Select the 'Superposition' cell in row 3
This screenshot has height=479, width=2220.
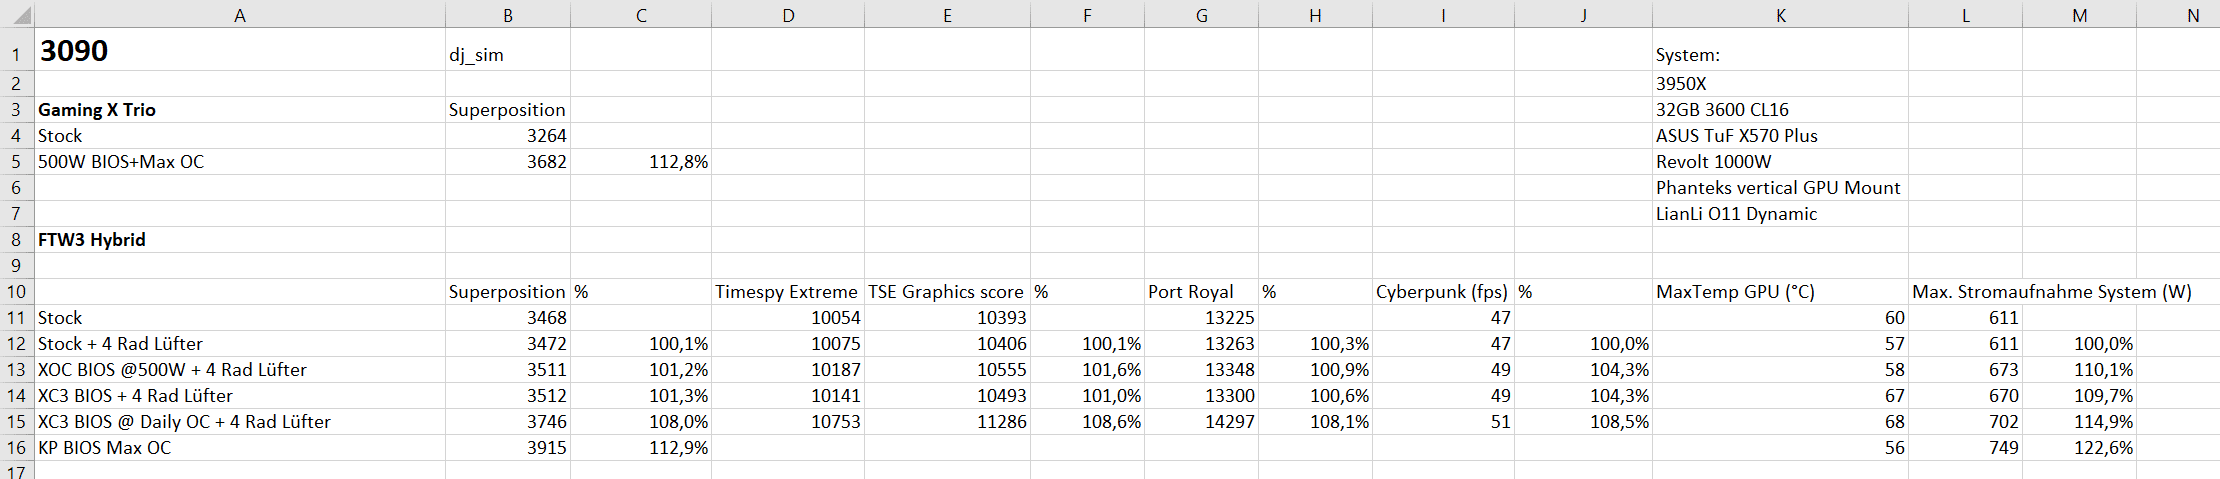(x=508, y=110)
